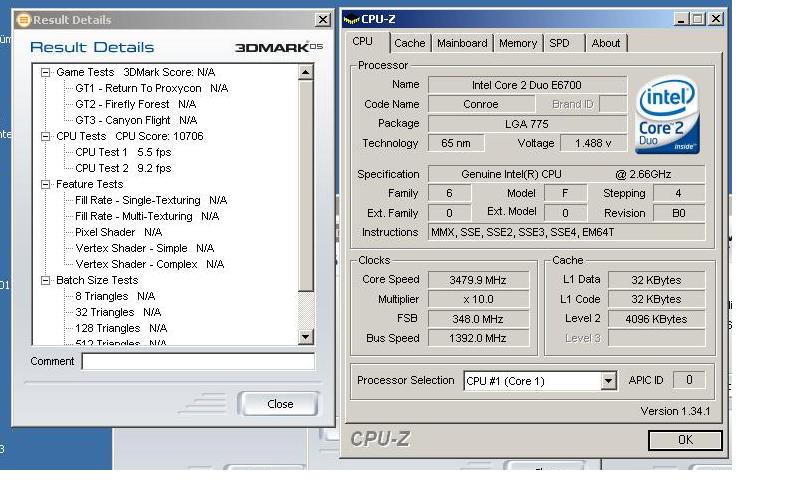This screenshot has width=800, height=500.
Task: Select GT1 - Return To Proxycon row
Action: [152, 88]
